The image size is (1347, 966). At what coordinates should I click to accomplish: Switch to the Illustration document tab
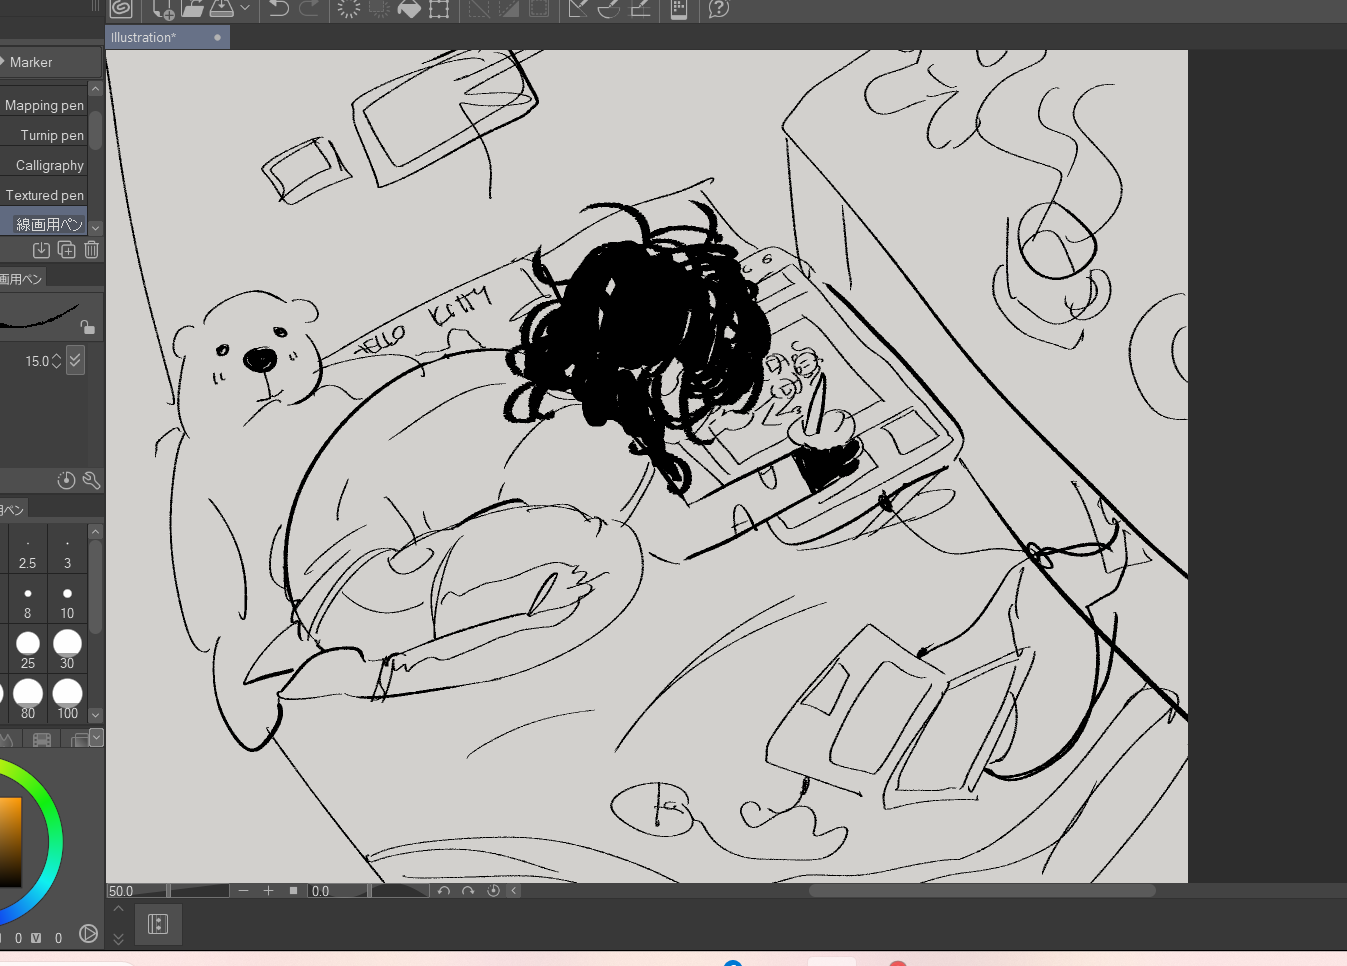click(x=144, y=38)
